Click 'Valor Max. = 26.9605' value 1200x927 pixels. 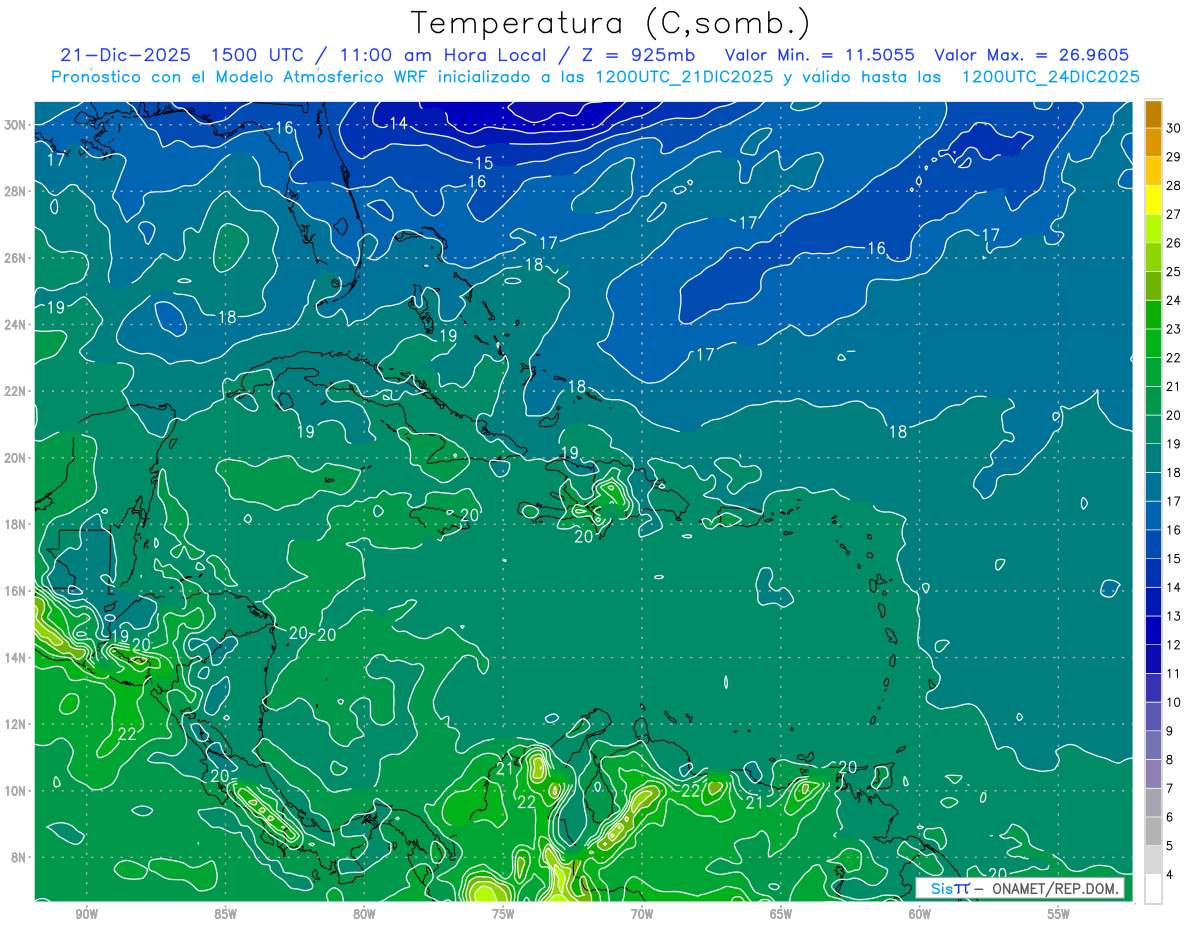[1032, 55]
